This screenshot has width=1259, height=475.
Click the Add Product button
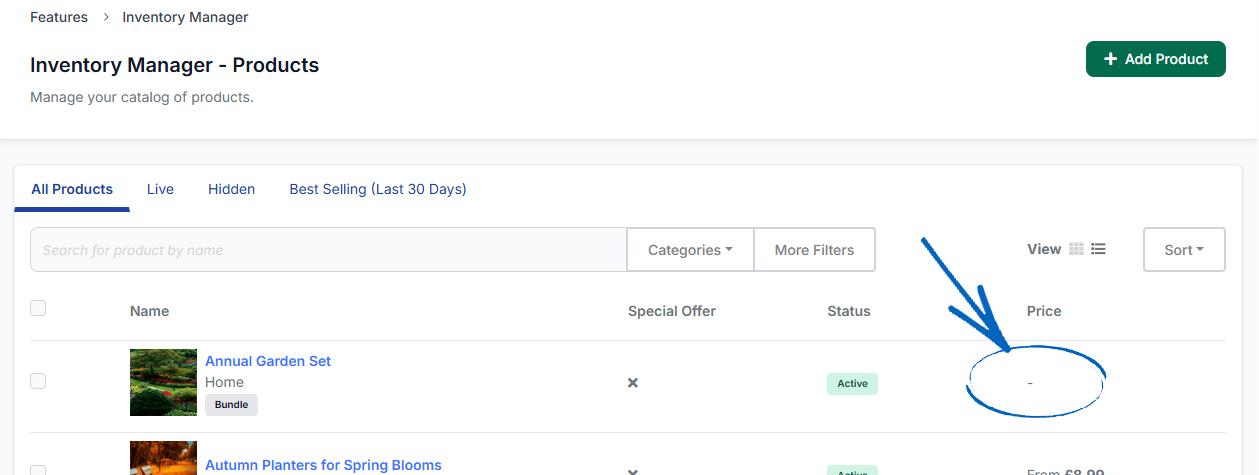[x=1156, y=59]
